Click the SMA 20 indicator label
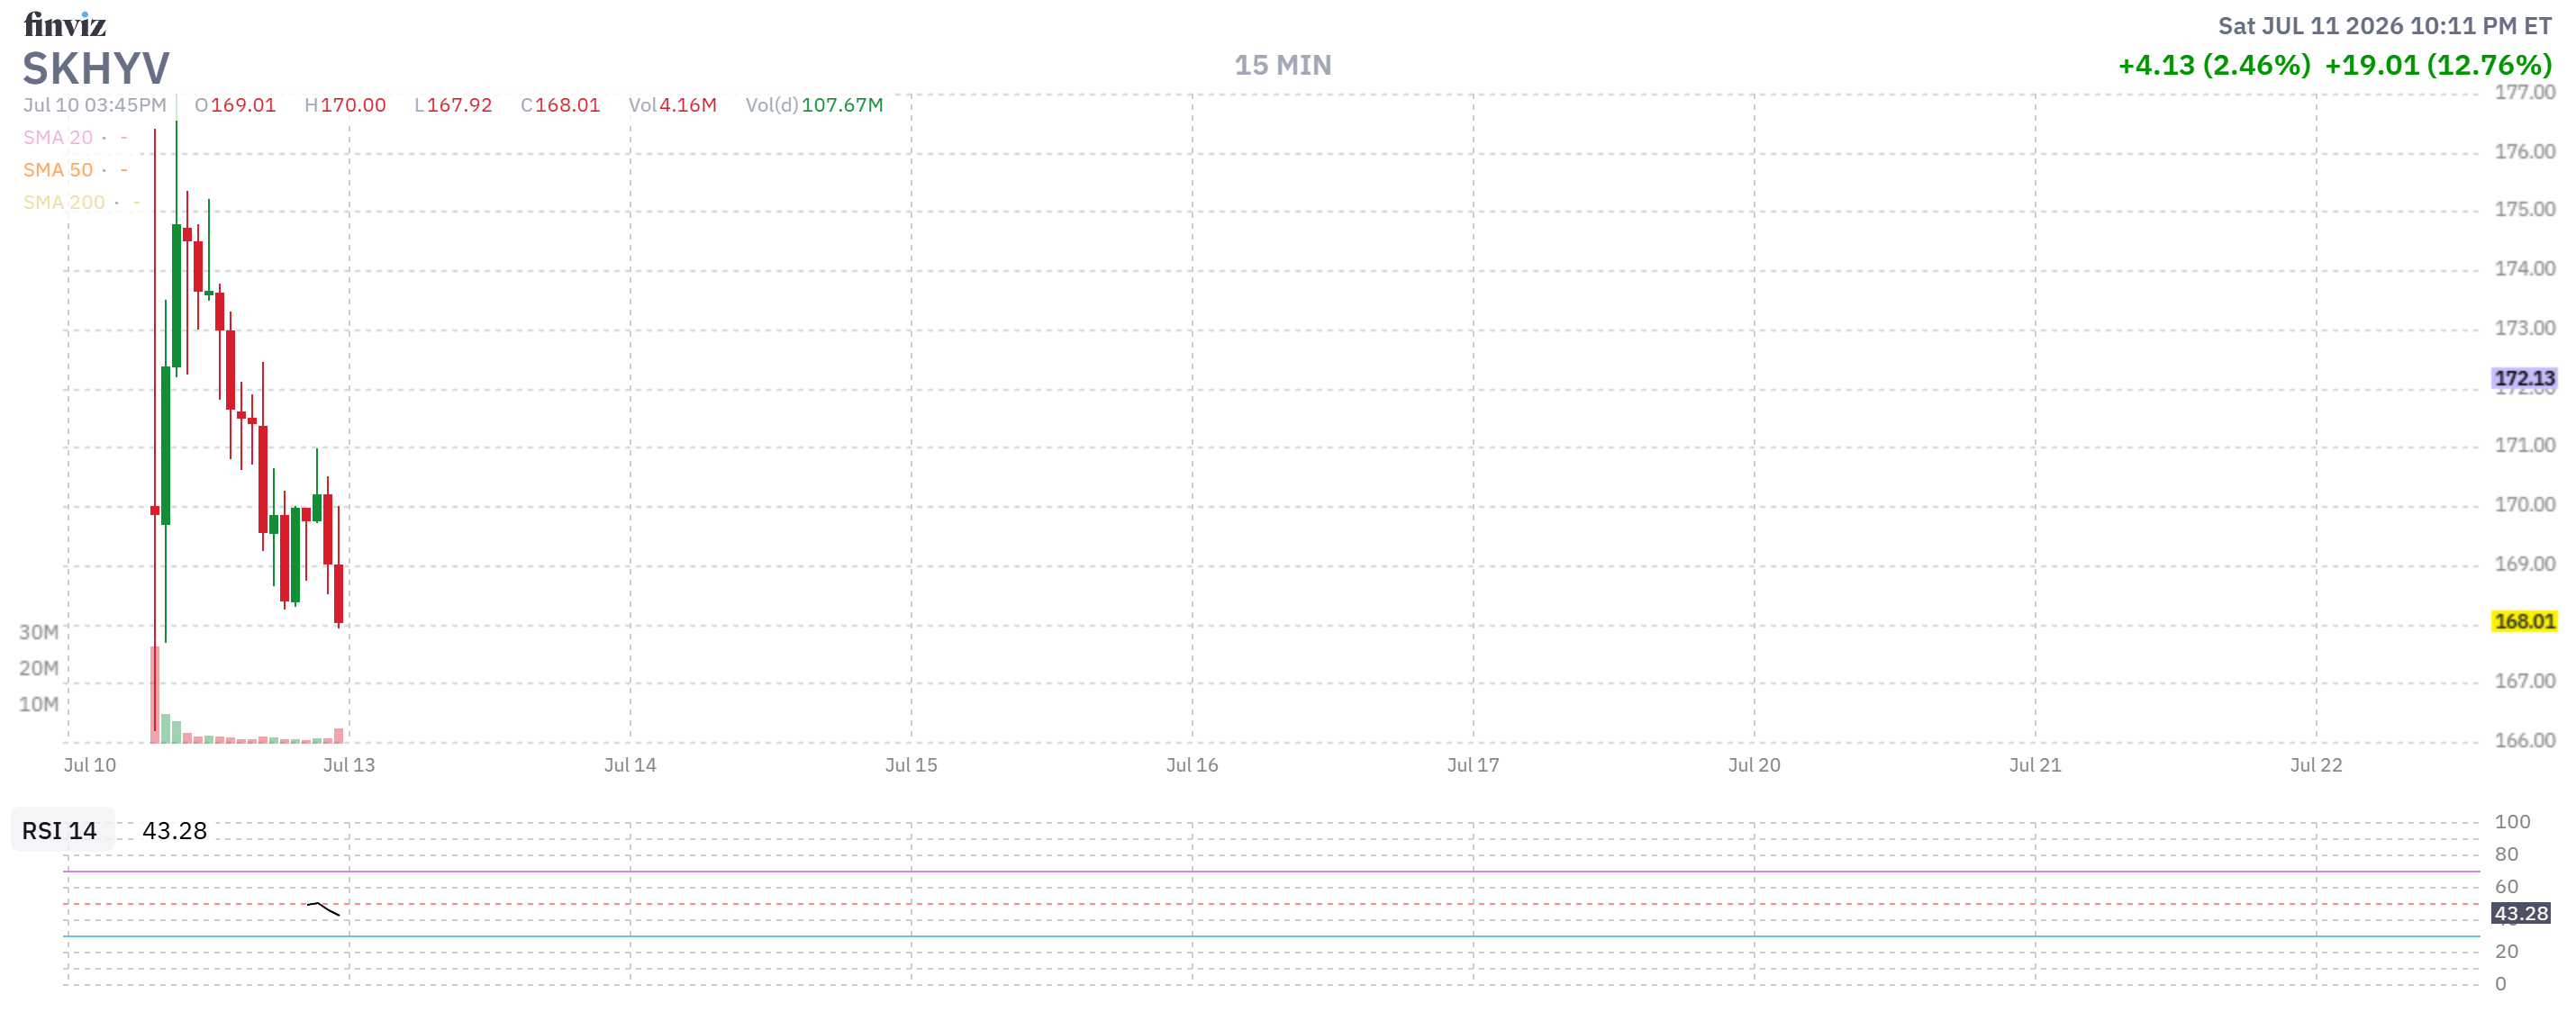 pos(58,137)
